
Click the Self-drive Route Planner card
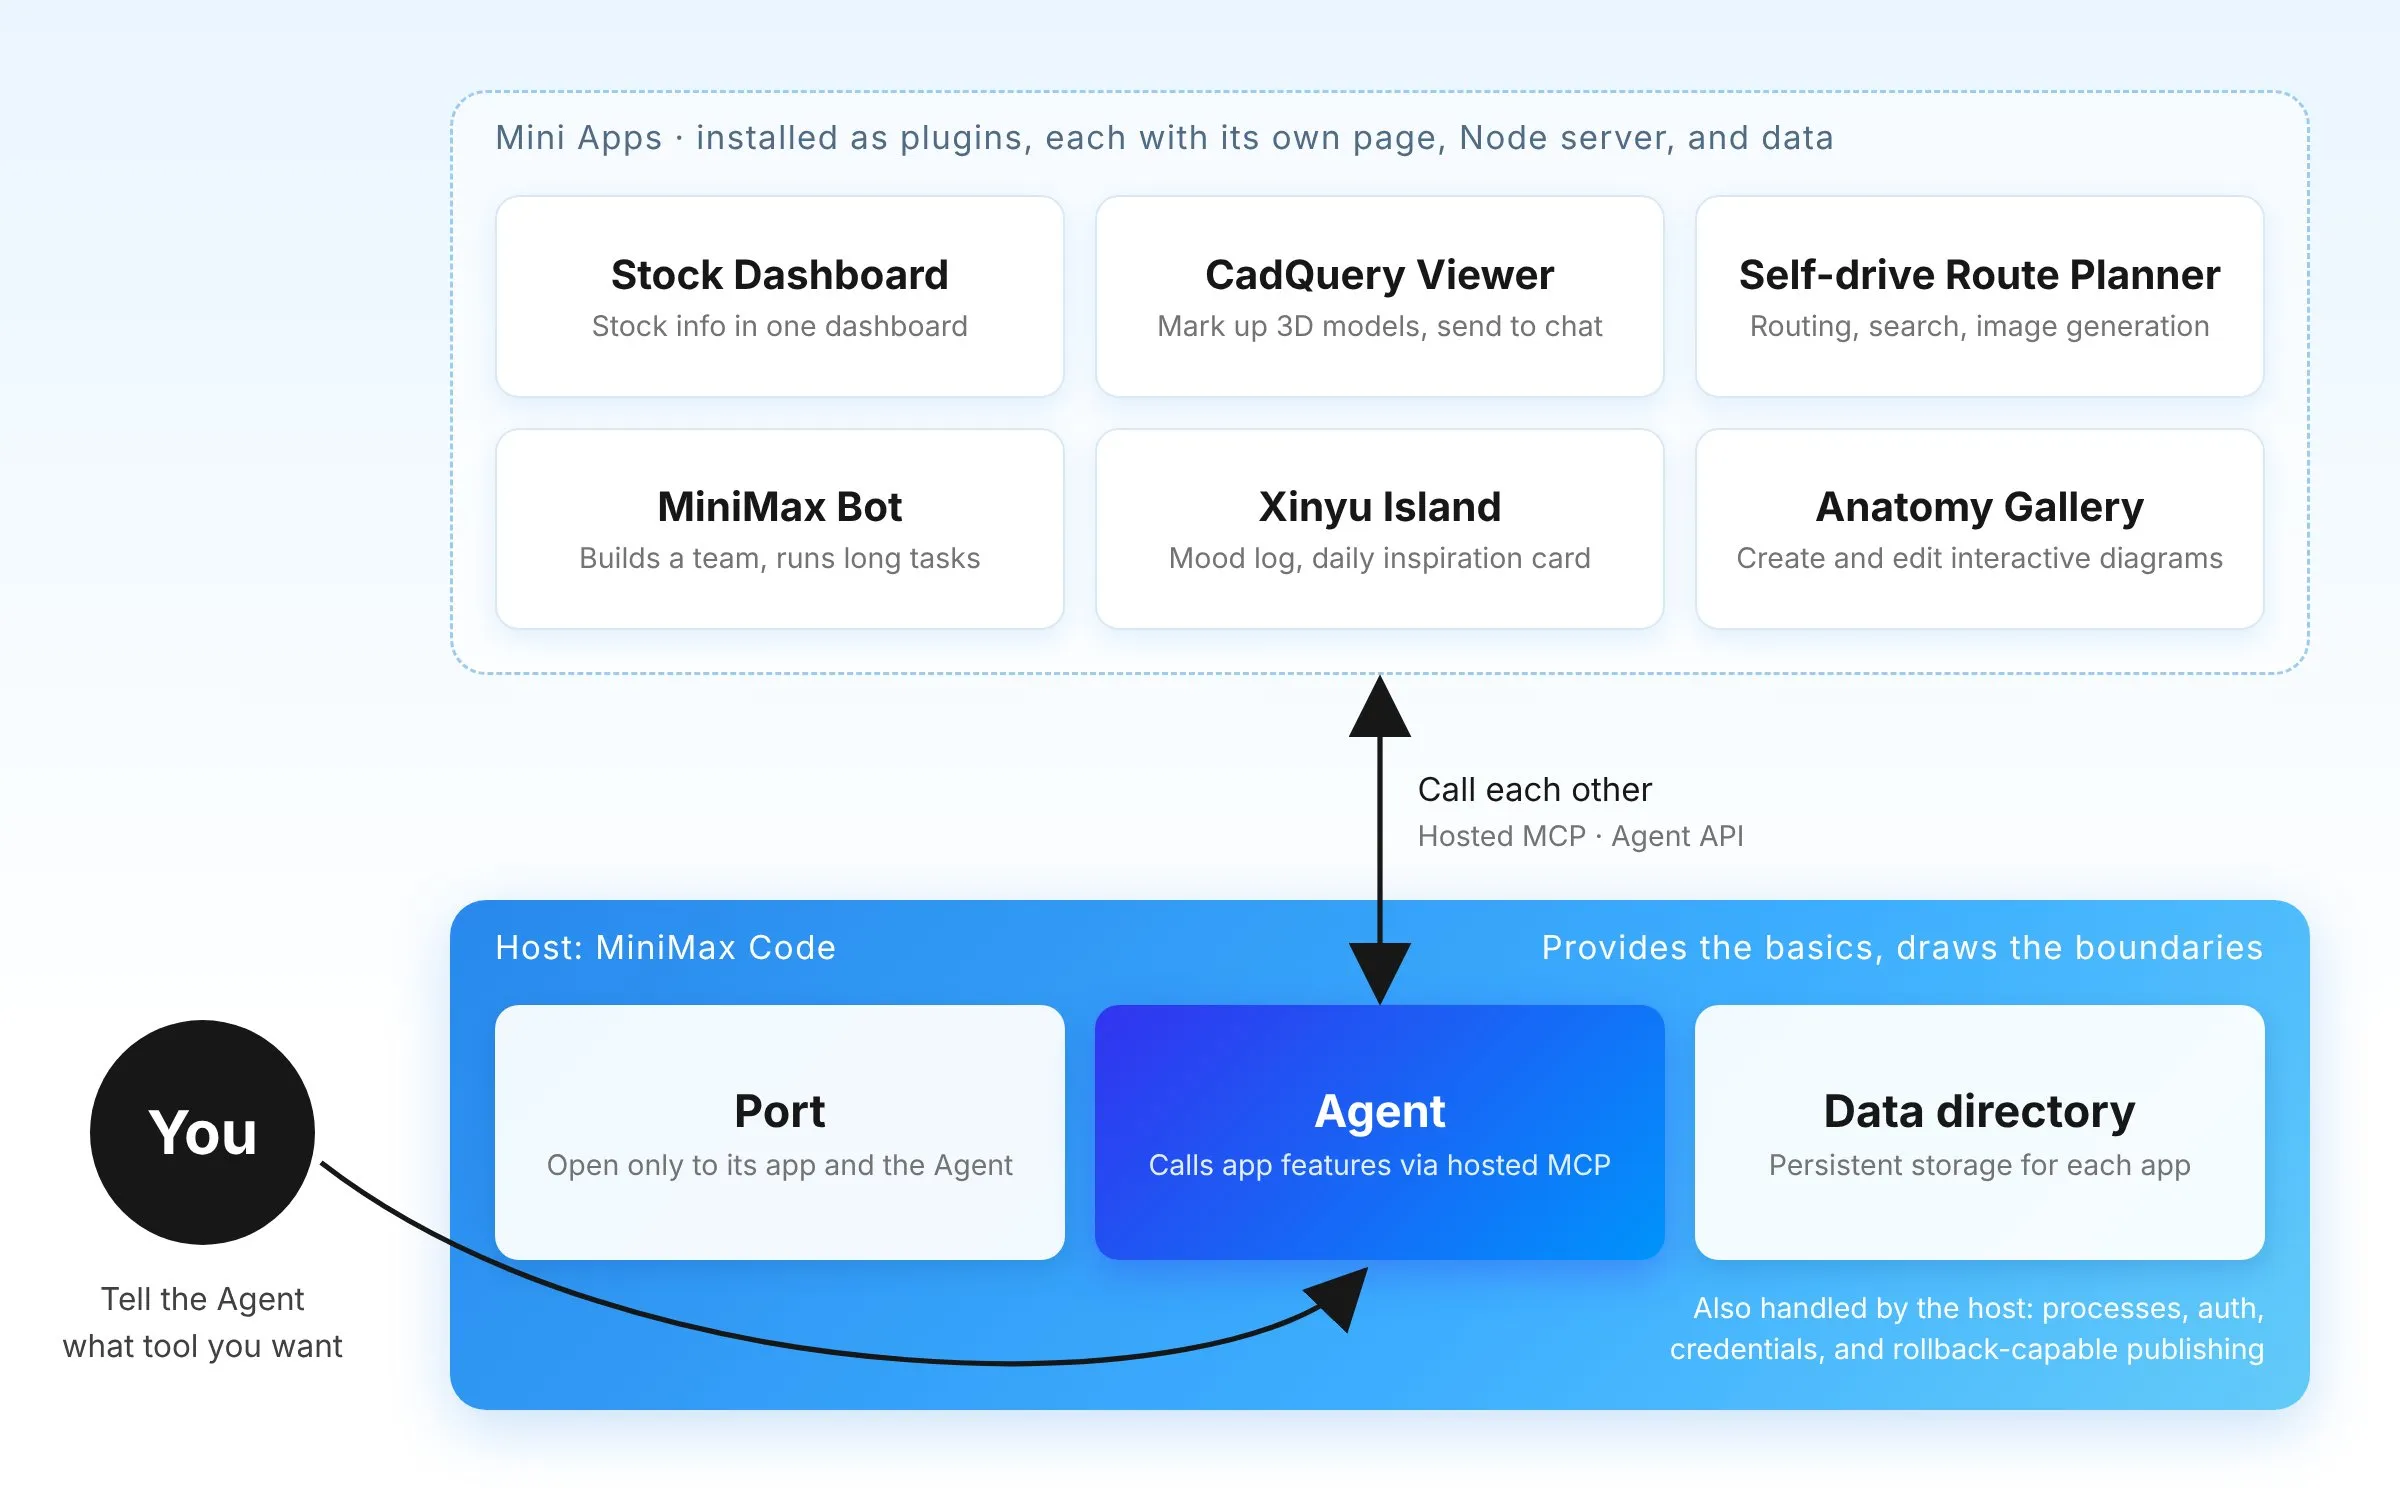1979,296
